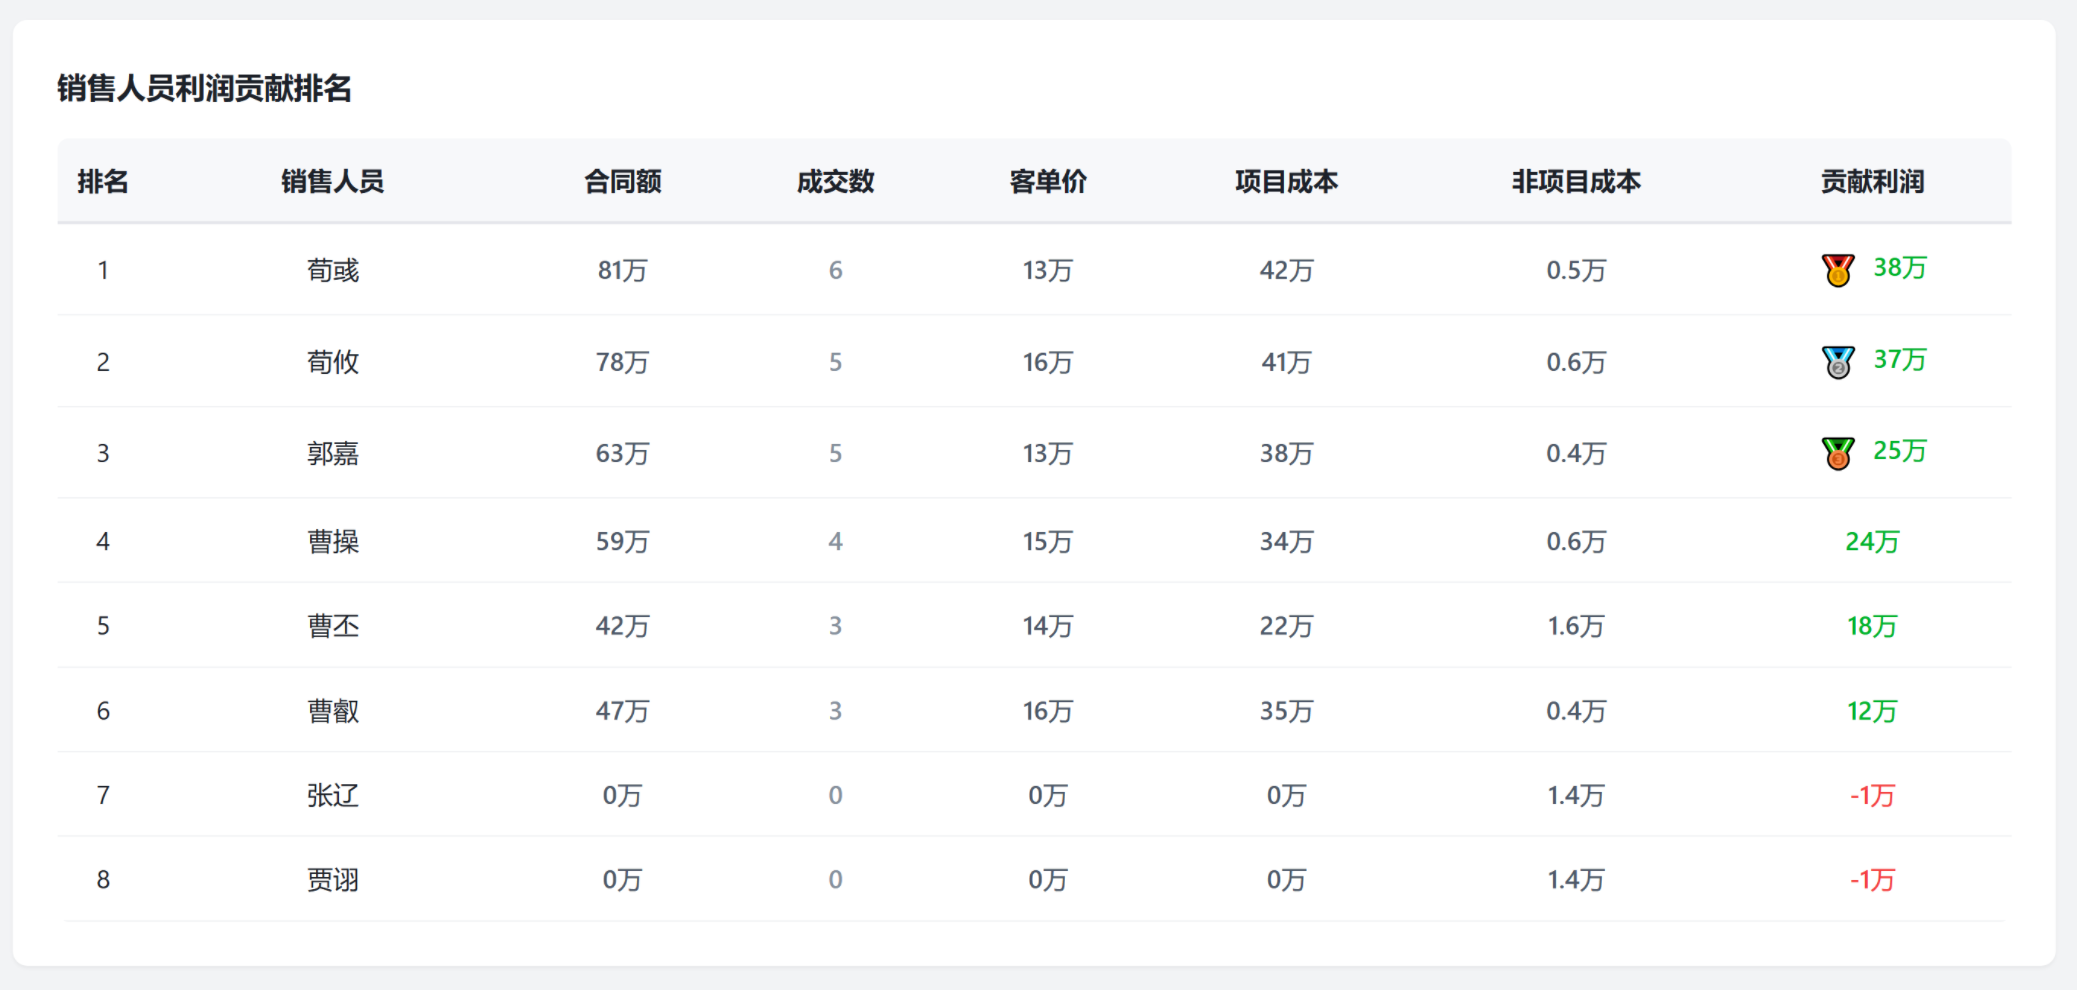Click the bronze medal icon for 郭嘉
This screenshot has width=2077, height=990.
click(1837, 453)
